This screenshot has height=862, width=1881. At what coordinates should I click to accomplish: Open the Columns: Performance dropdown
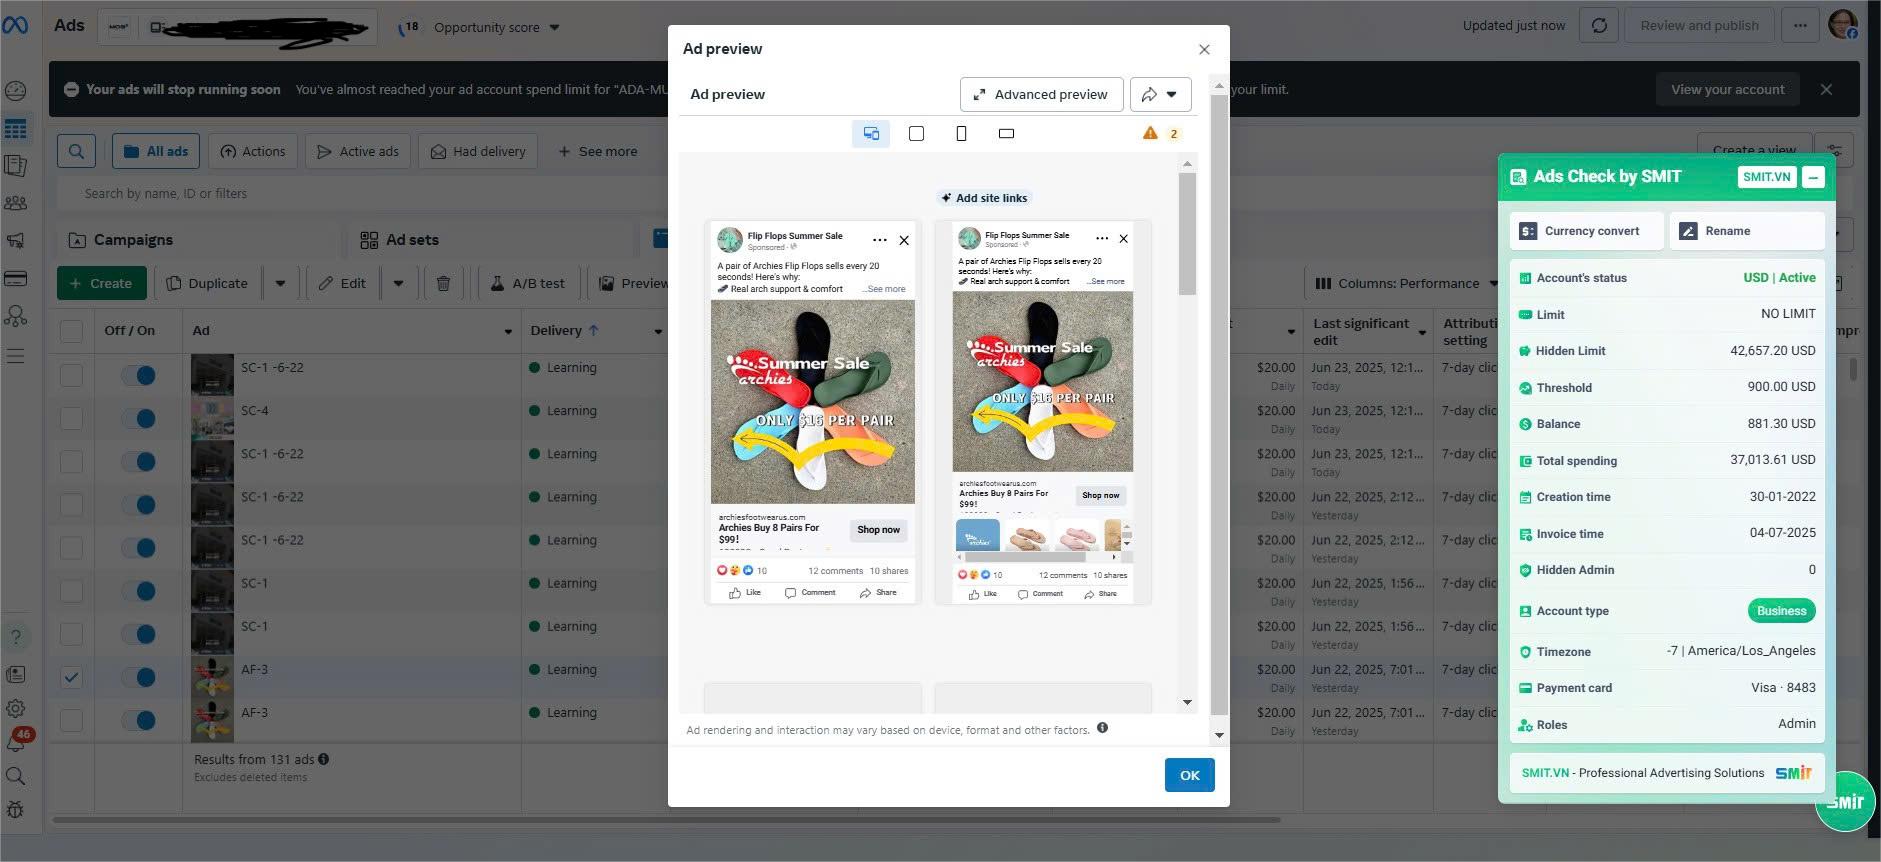1408,283
